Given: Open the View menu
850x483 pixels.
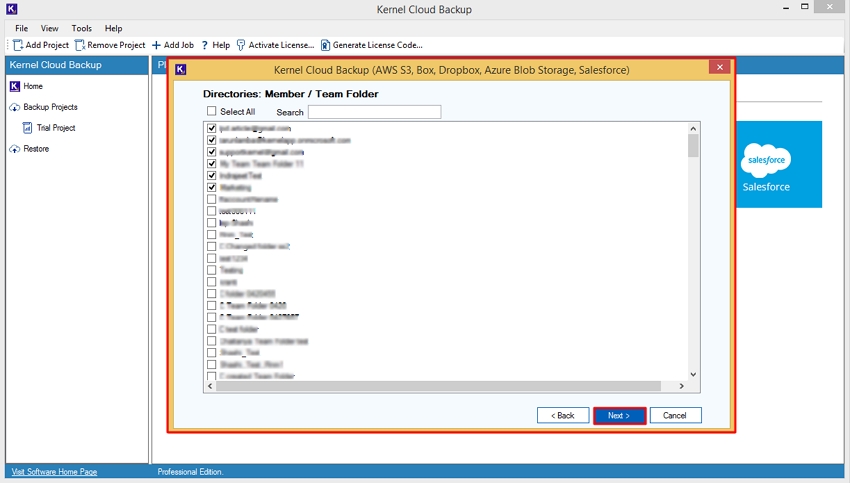Looking at the screenshot, I should coord(50,29).
